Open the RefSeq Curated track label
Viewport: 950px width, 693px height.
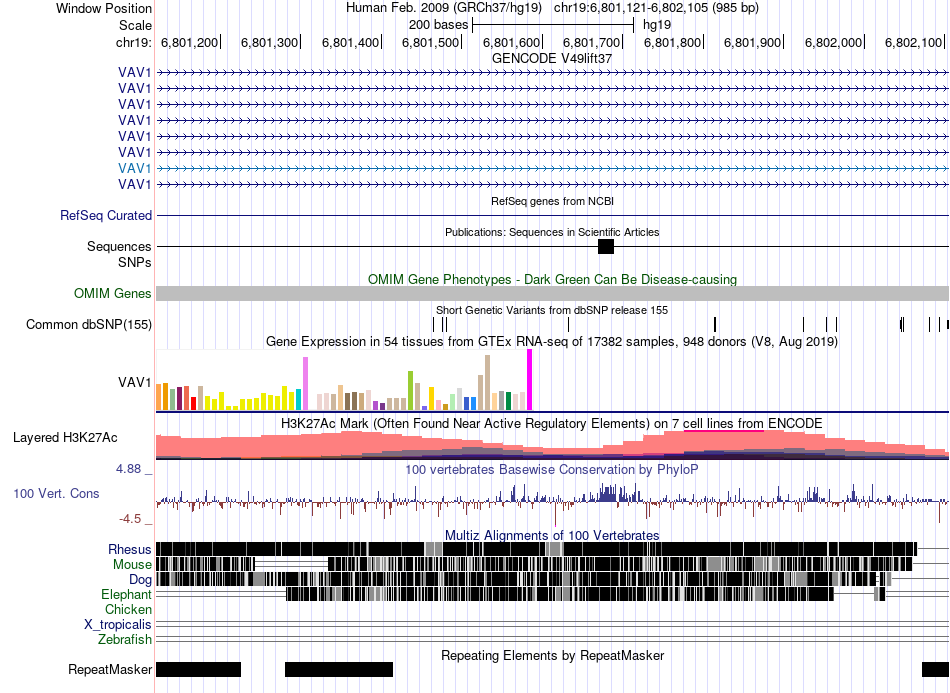pyautogui.click(x=106, y=216)
